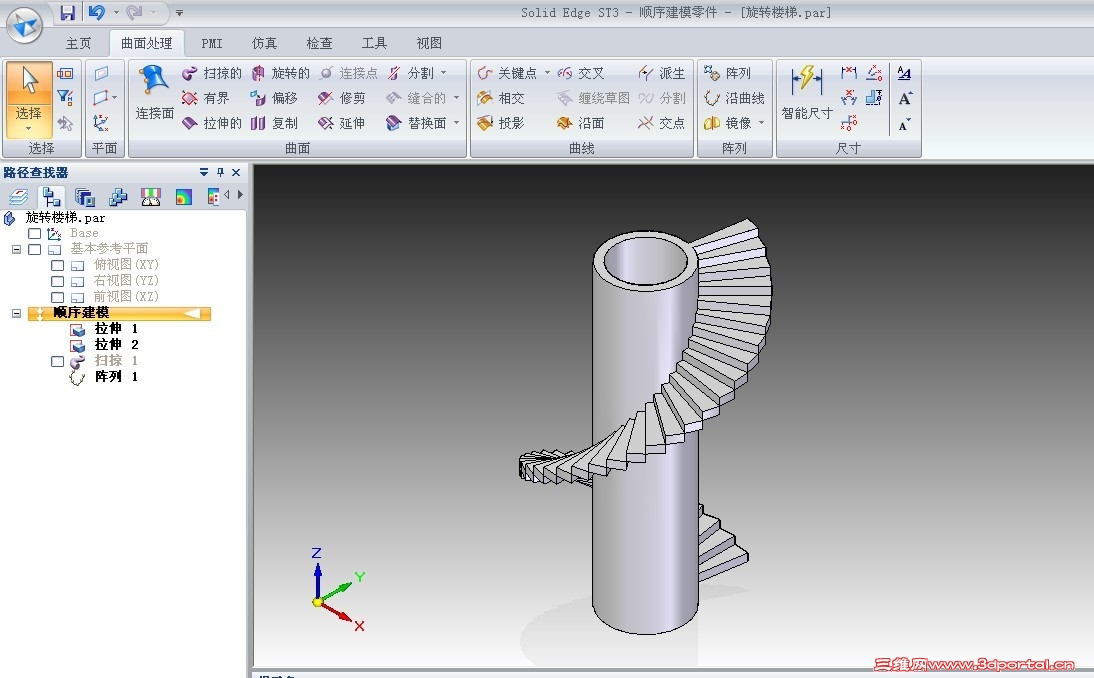
Task: Check the 俯视图 (XY) plane box
Action: click(x=57, y=265)
